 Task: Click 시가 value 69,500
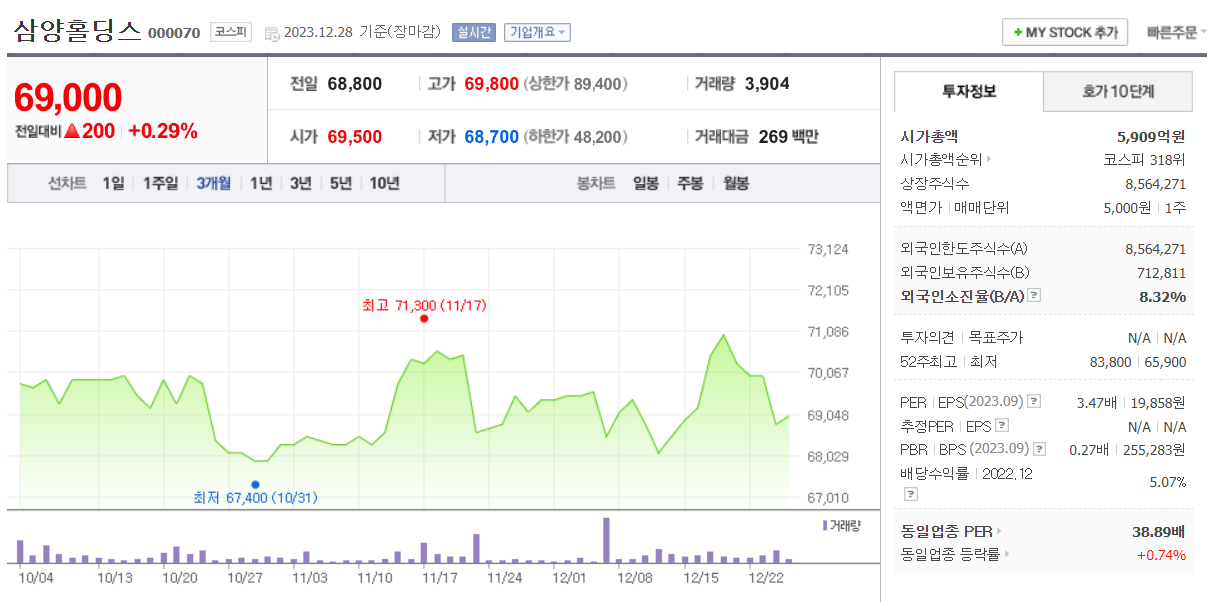(355, 137)
